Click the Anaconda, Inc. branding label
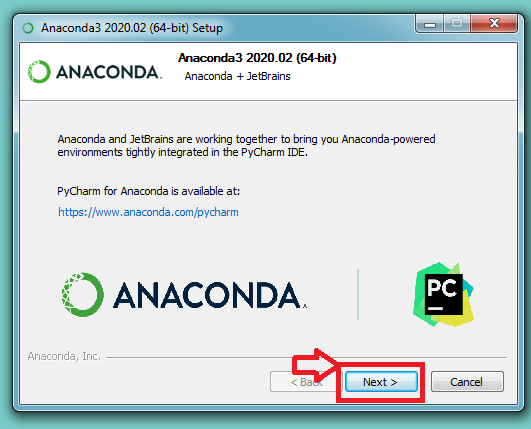Screen dimensions: 531x429 coord(64,357)
